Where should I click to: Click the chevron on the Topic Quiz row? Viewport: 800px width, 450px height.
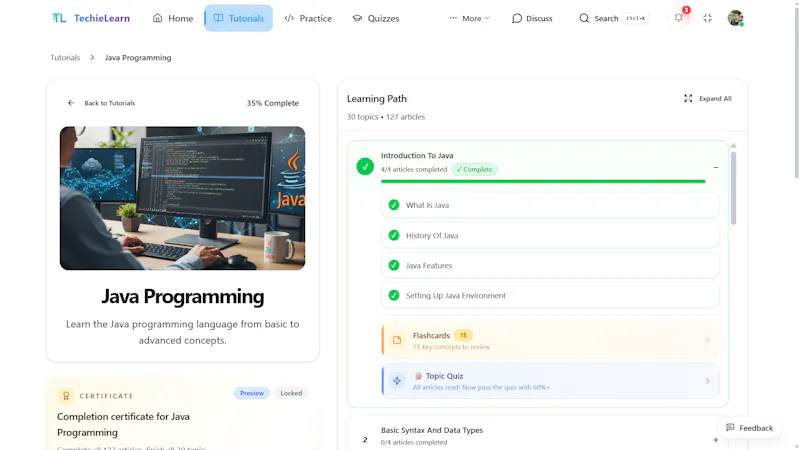click(x=708, y=381)
